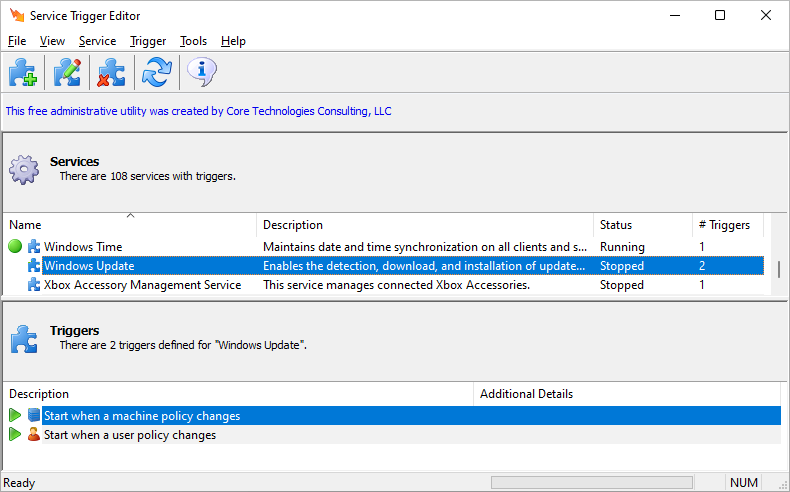This screenshot has height=492, width=790.
Task: Click the triggers Description column header
Action: click(238, 394)
